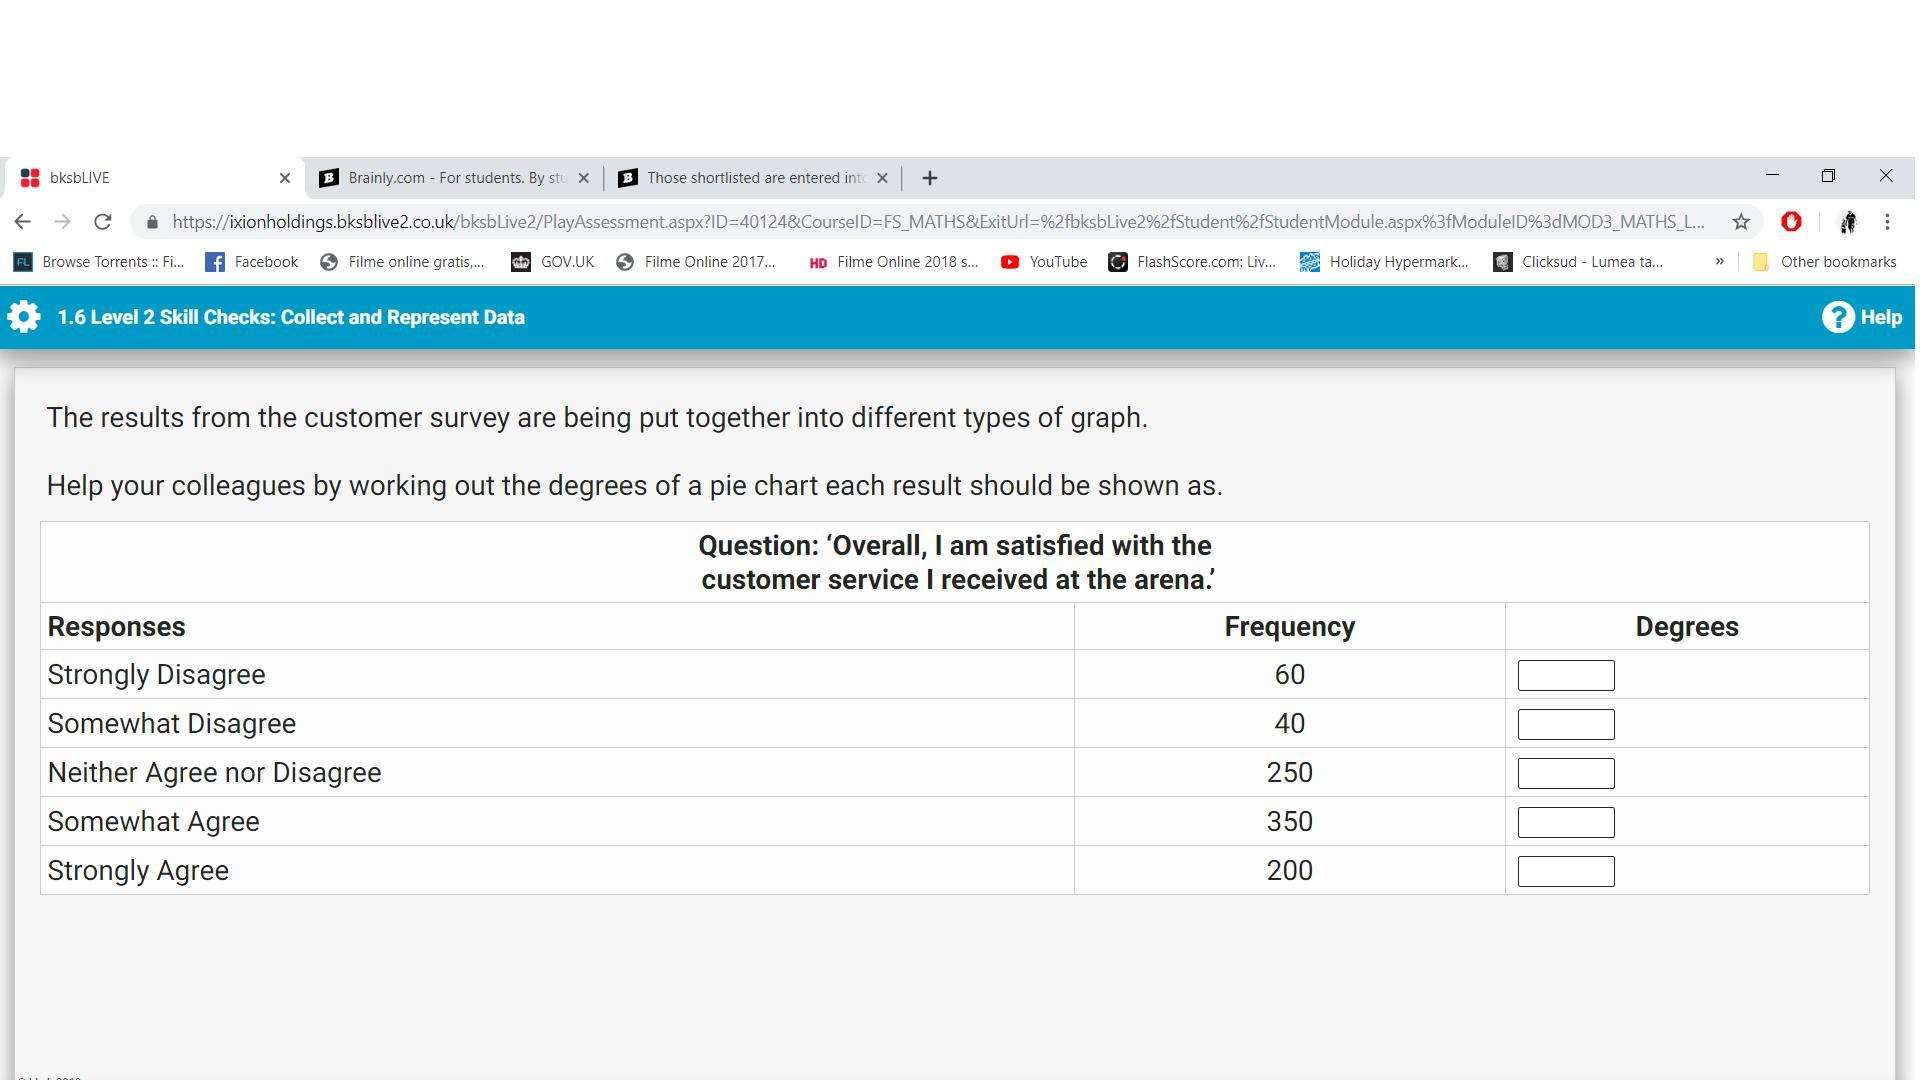Bookmark this page with the star icon
This screenshot has height=1080, width=1920.
point(1741,222)
